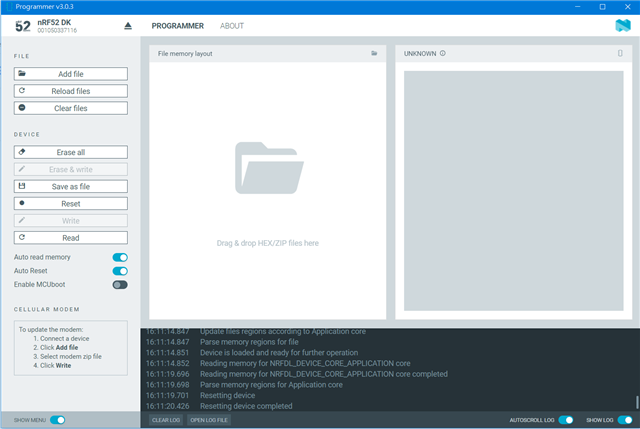
Task: Click the Write button
Action: click(x=71, y=221)
